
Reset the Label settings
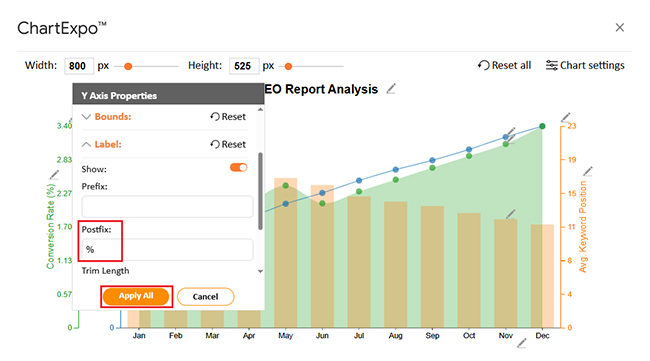(228, 144)
